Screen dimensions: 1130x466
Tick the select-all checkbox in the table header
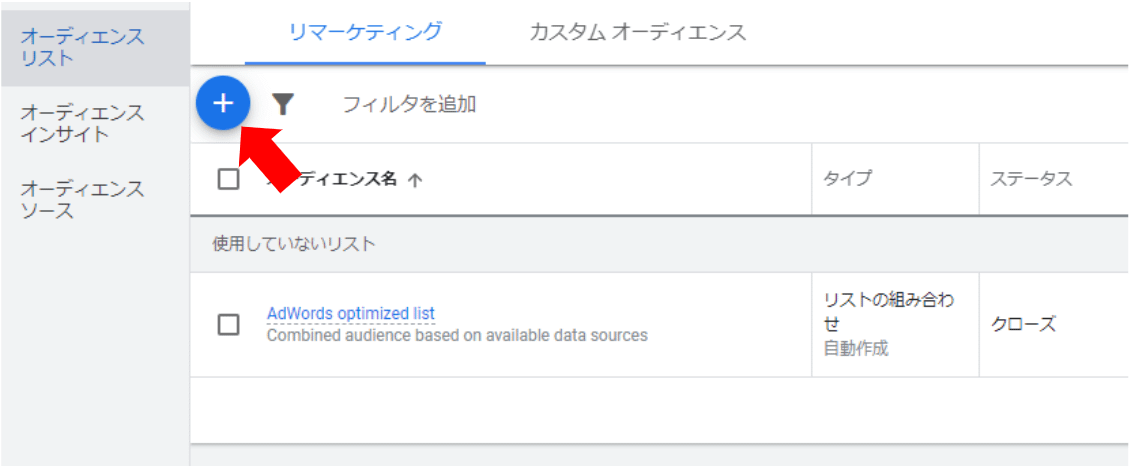click(228, 179)
